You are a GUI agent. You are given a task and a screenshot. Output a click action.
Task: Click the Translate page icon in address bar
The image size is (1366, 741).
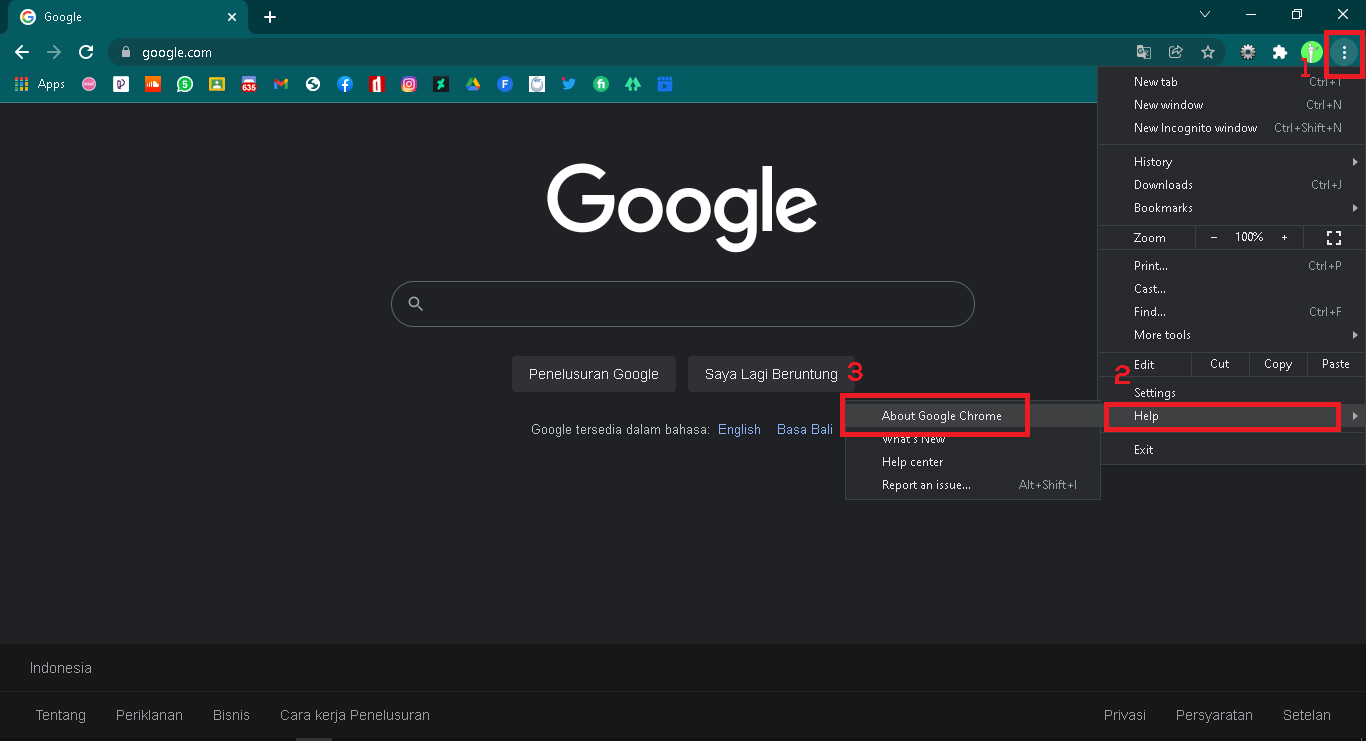(1144, 52)
